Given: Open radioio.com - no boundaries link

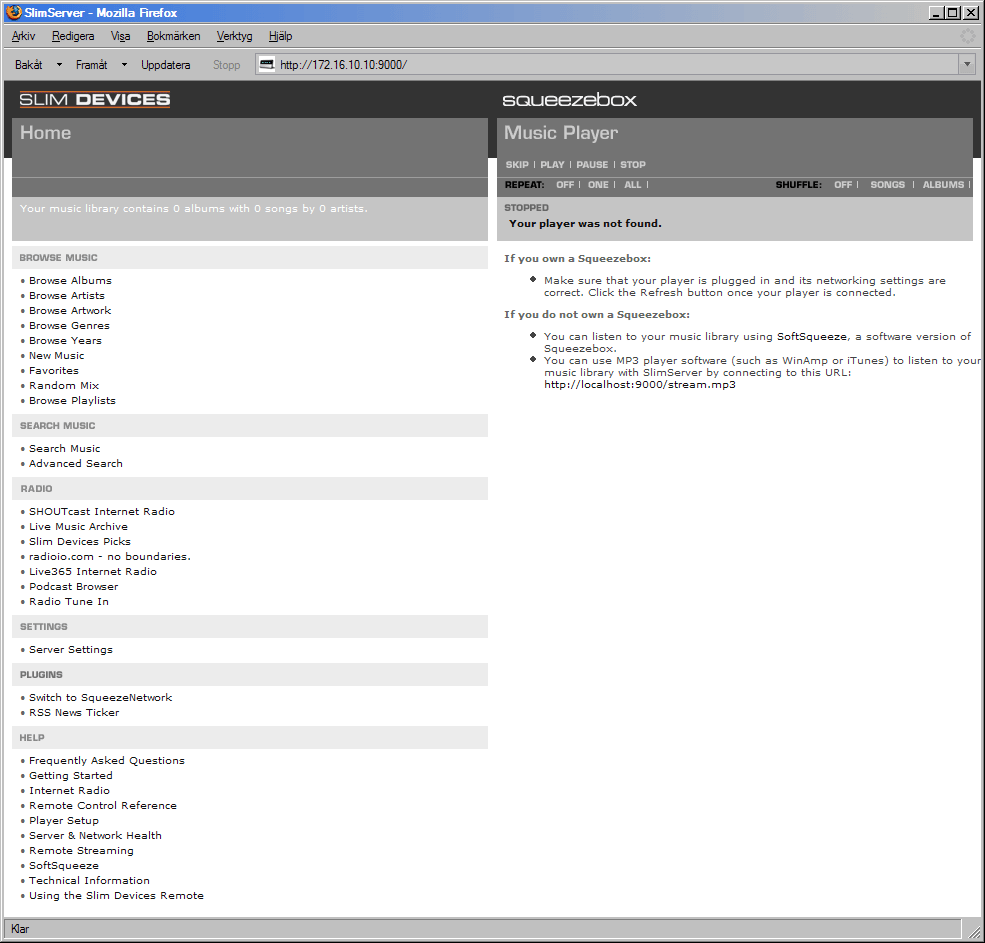Looking at the screenshot, I should (x=110, y=557).
